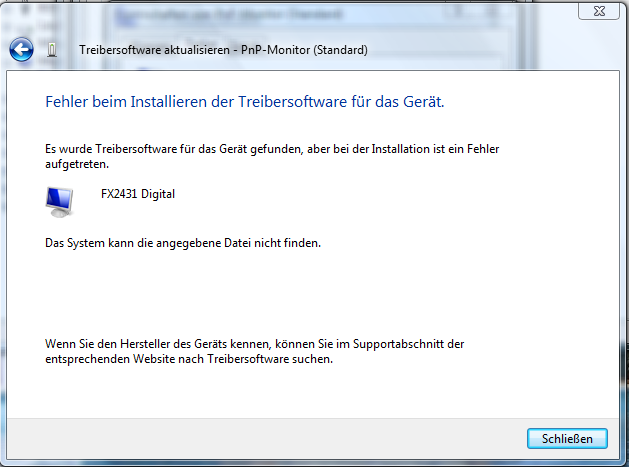Click the monitor icon for FX2431 Digital
629x467 pixels.
(x=59, y=201)
